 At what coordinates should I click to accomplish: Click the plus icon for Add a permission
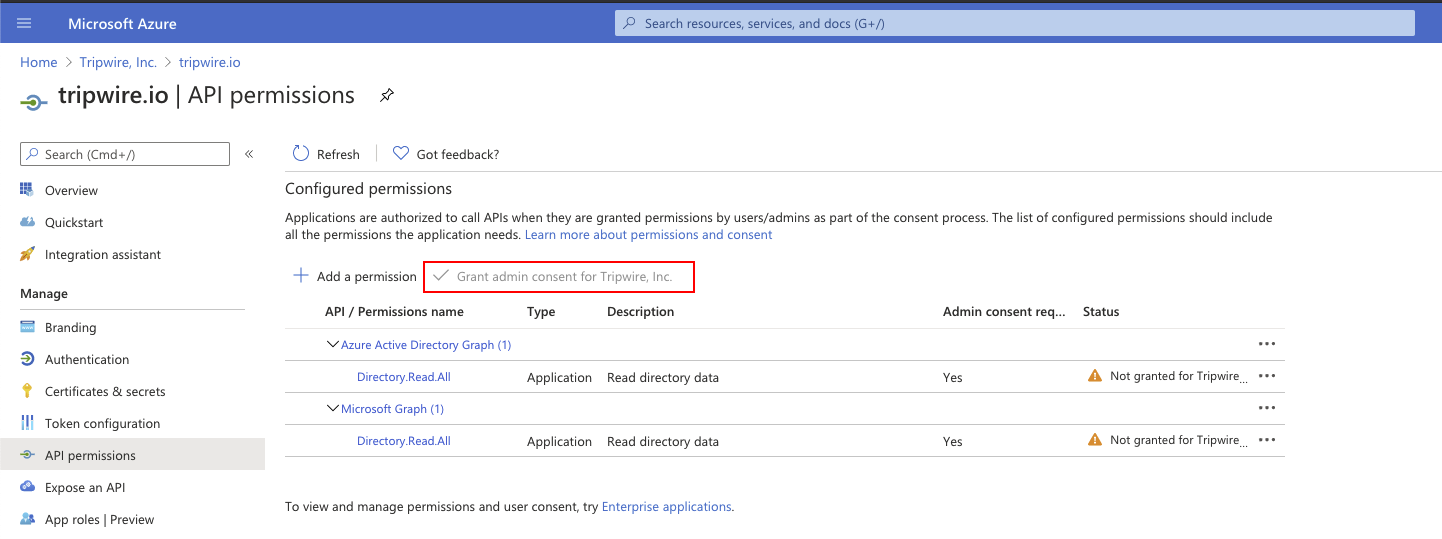coord(300,276)
